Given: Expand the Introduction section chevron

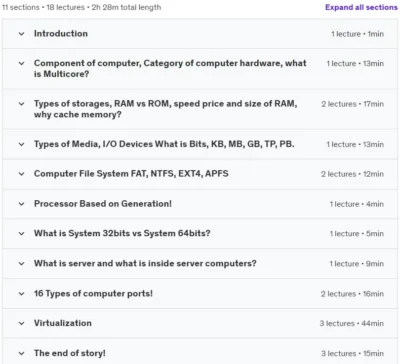Looking at the screenshot, I should click(x=21, y=34).
